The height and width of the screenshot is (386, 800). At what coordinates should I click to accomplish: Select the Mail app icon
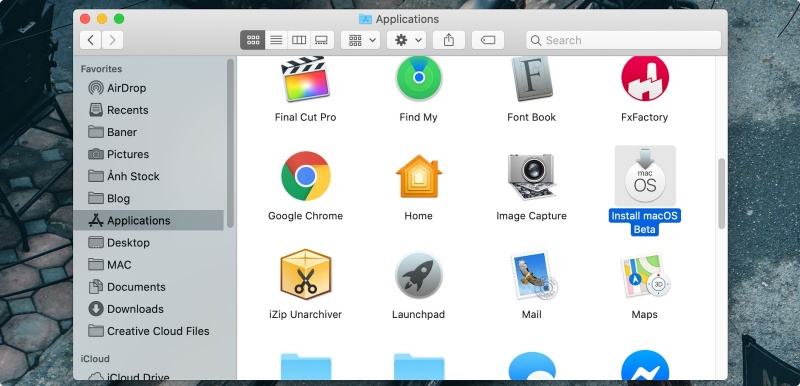click(533, 275)
